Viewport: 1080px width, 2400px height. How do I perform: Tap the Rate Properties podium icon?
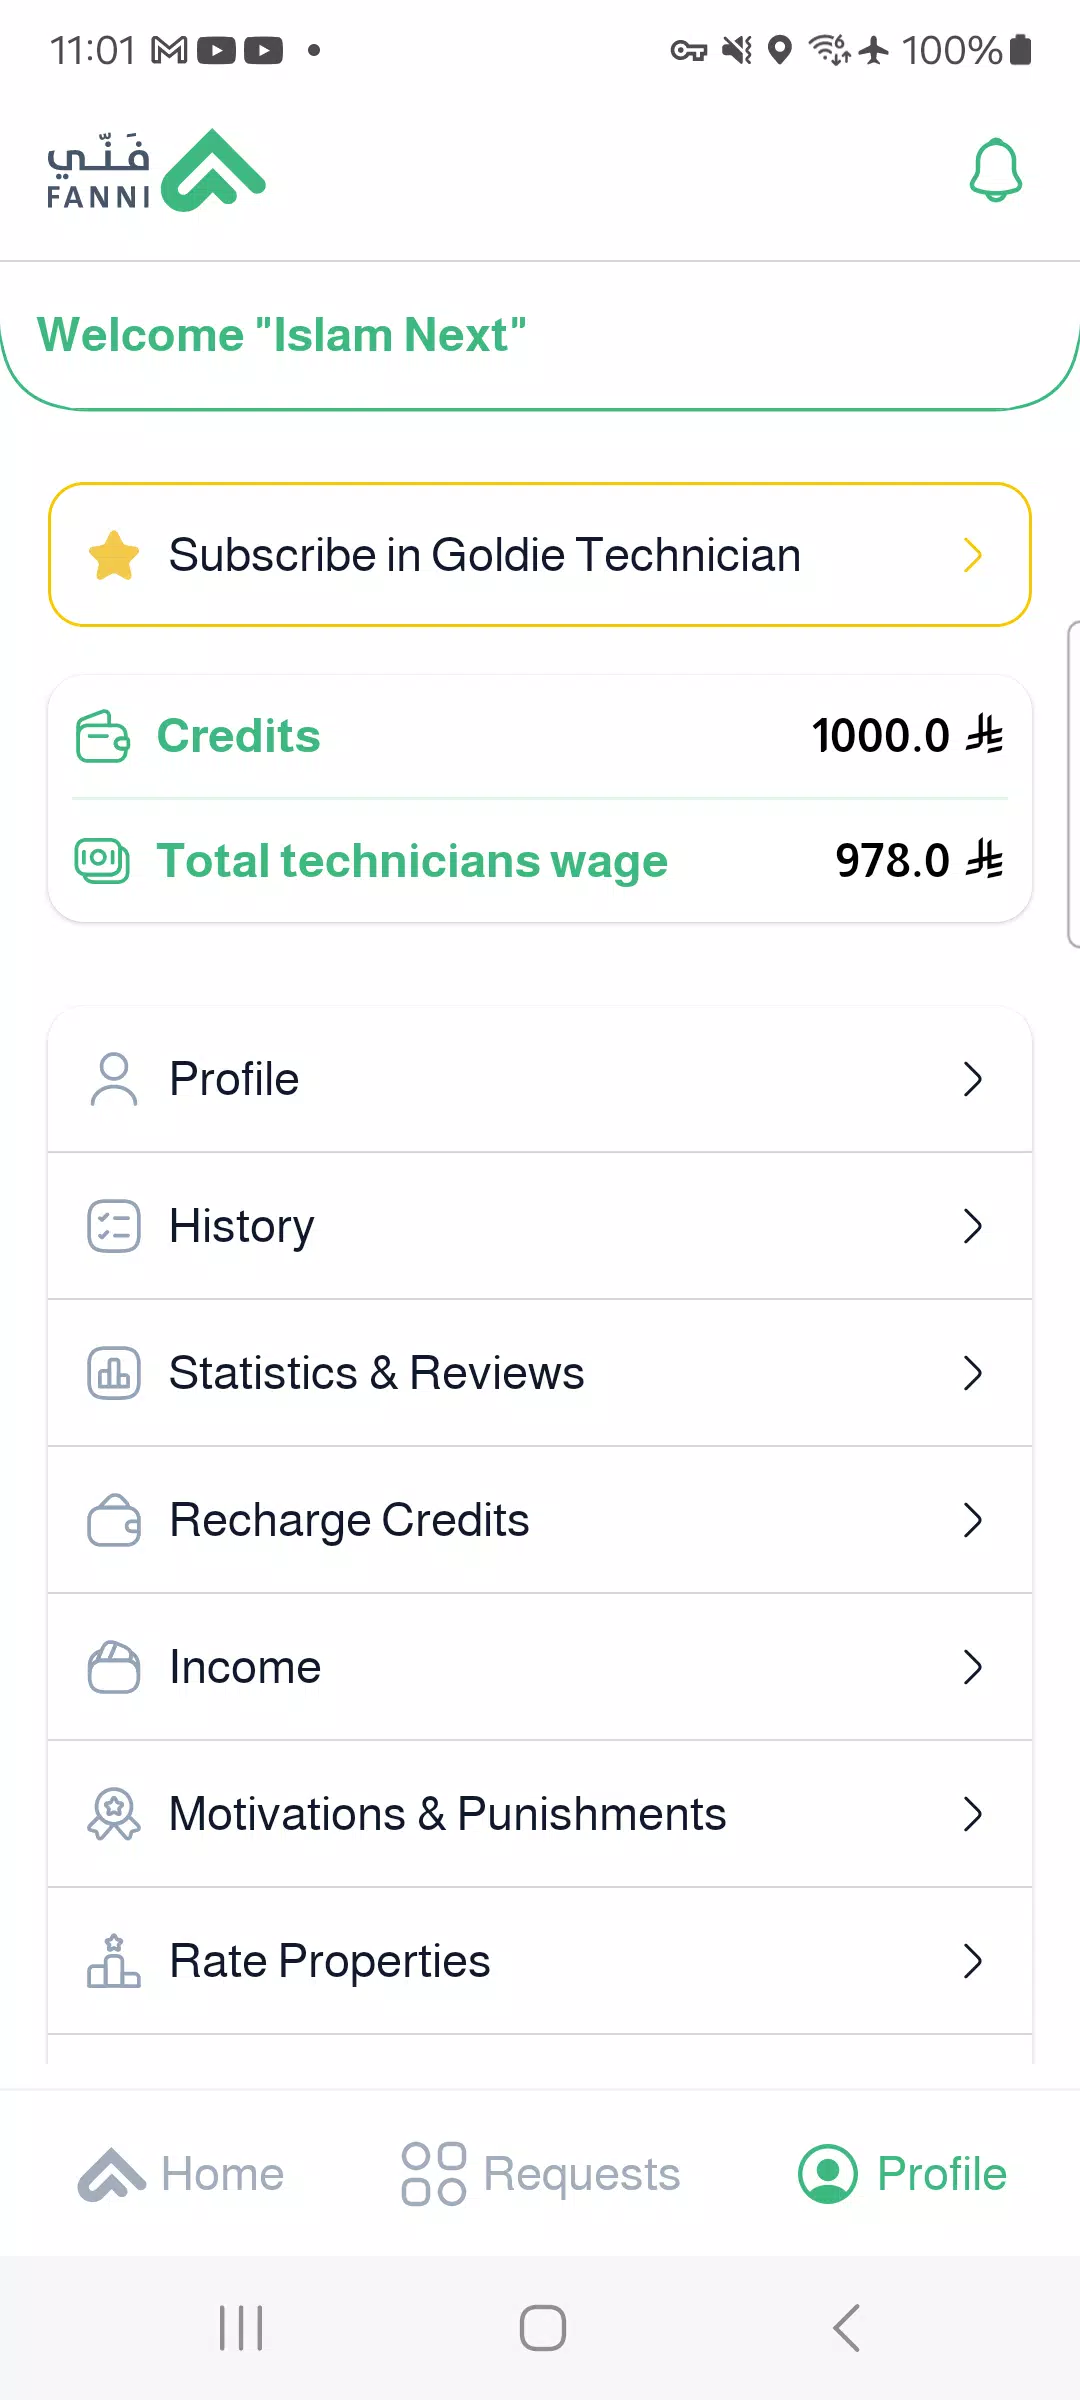pos(114,1961)
